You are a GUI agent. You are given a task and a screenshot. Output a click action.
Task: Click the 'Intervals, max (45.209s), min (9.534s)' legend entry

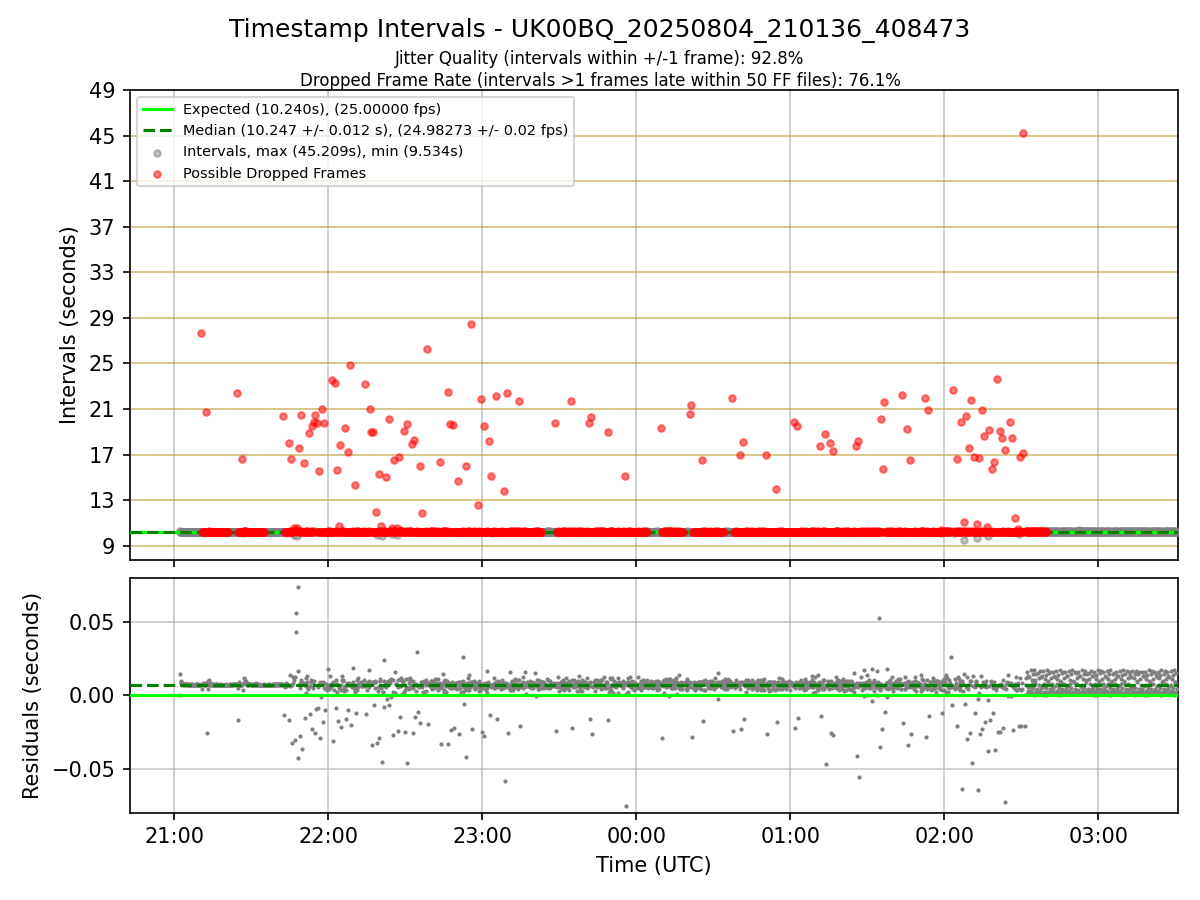pyautogui.click(x=323, y=151)
